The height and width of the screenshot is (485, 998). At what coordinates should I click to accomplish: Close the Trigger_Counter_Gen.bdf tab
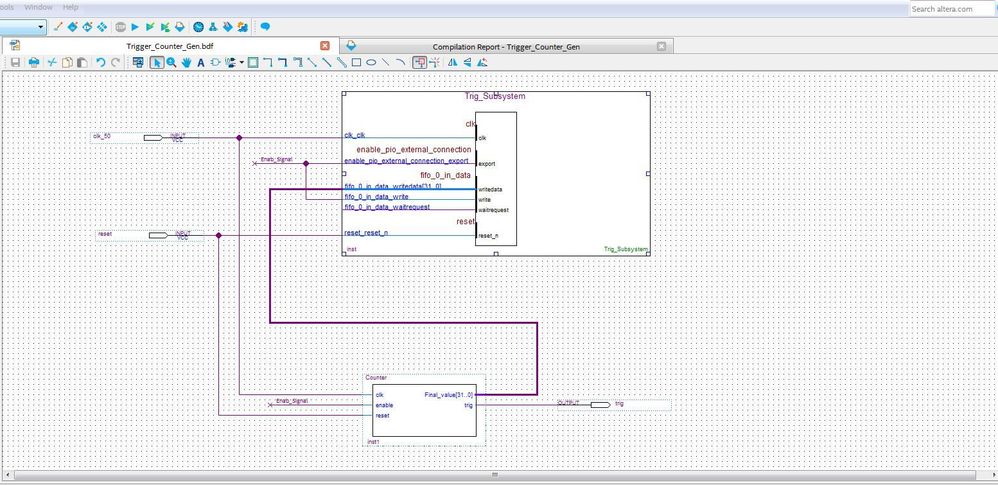pos(324,46)
